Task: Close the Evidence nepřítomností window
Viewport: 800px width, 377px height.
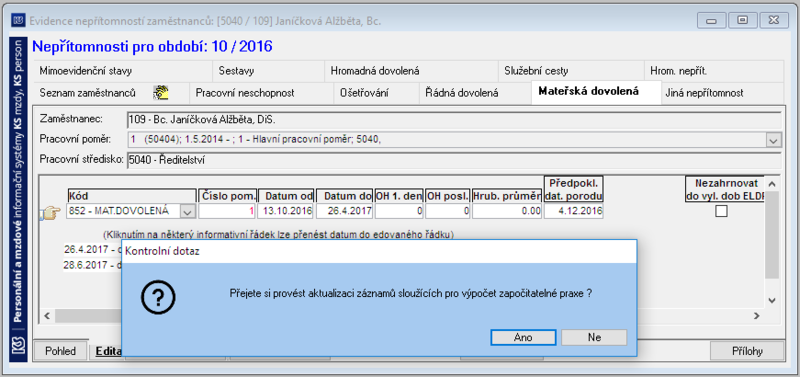Action: (774, 20)
